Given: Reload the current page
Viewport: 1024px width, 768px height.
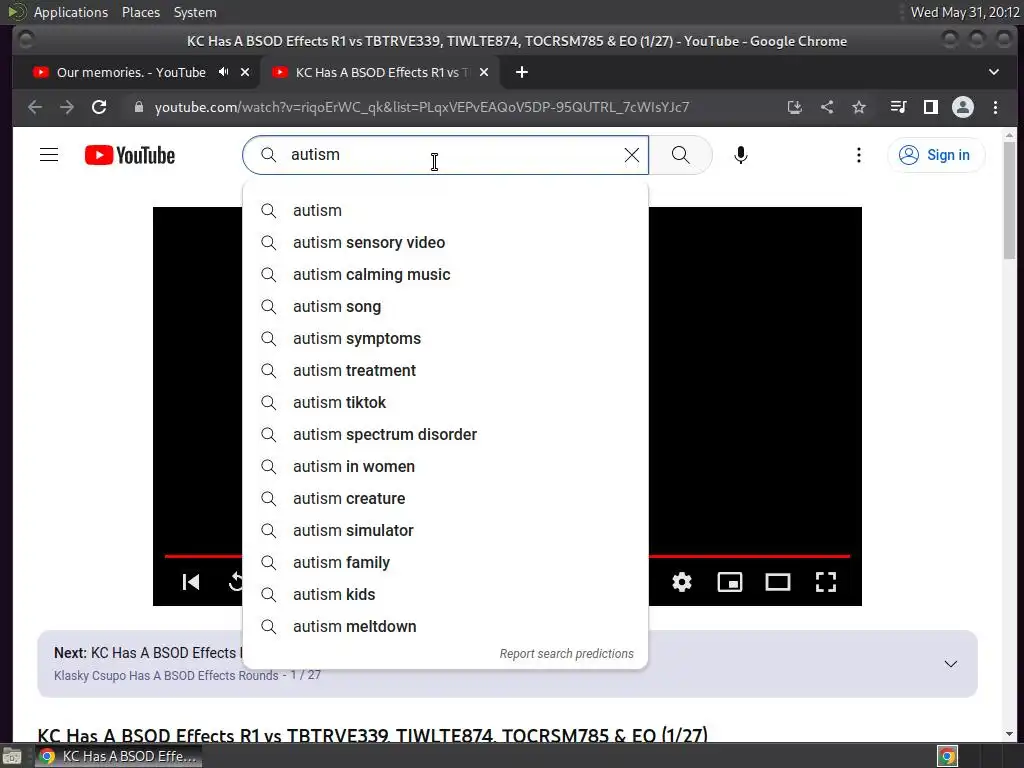Looking at the screenshot, I should coord(99,107).
